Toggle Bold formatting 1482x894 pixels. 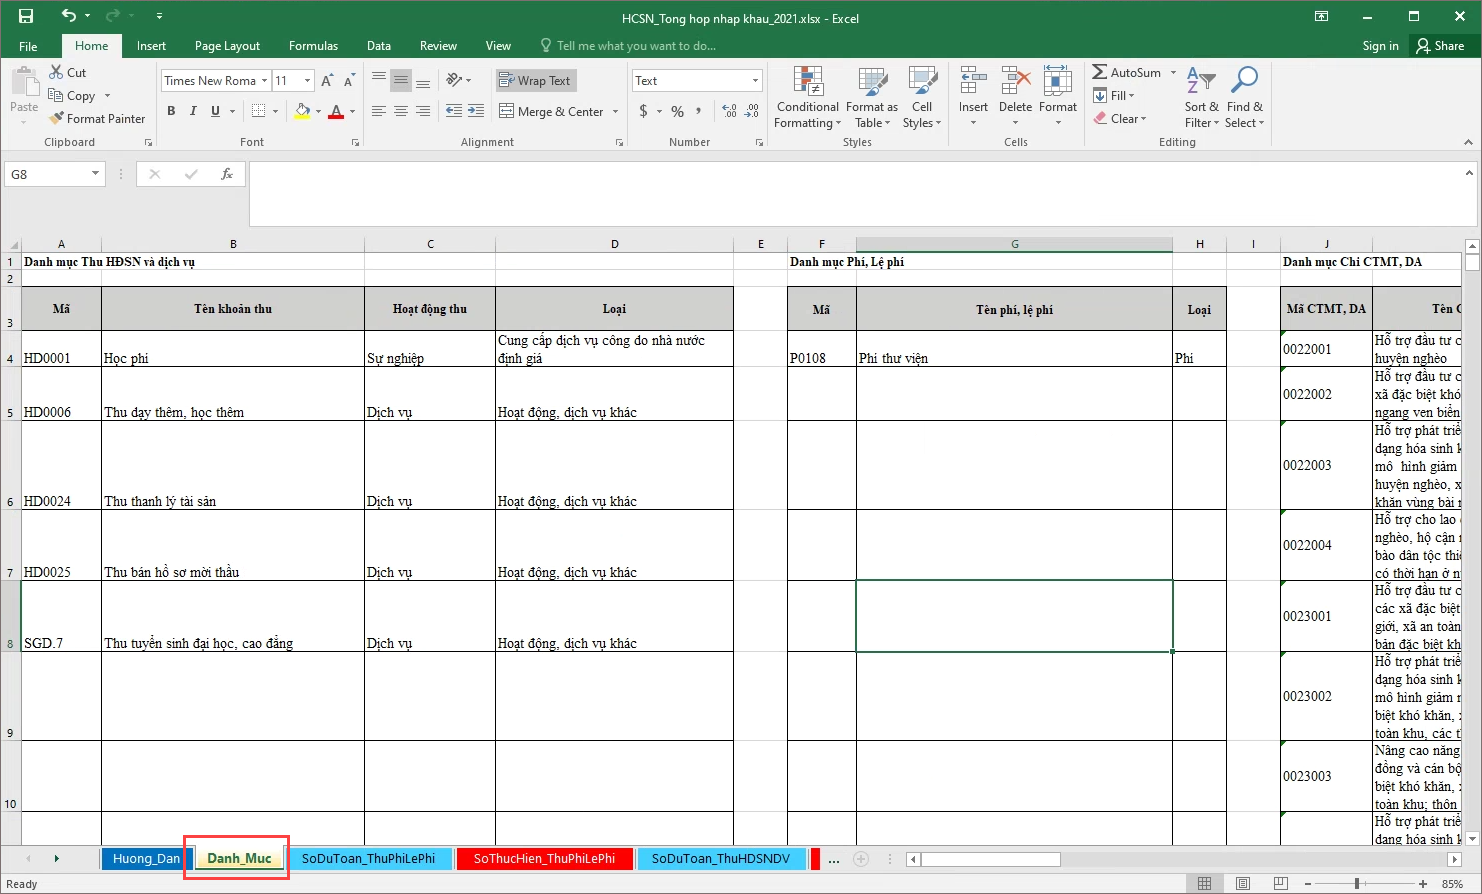(171, 111)
